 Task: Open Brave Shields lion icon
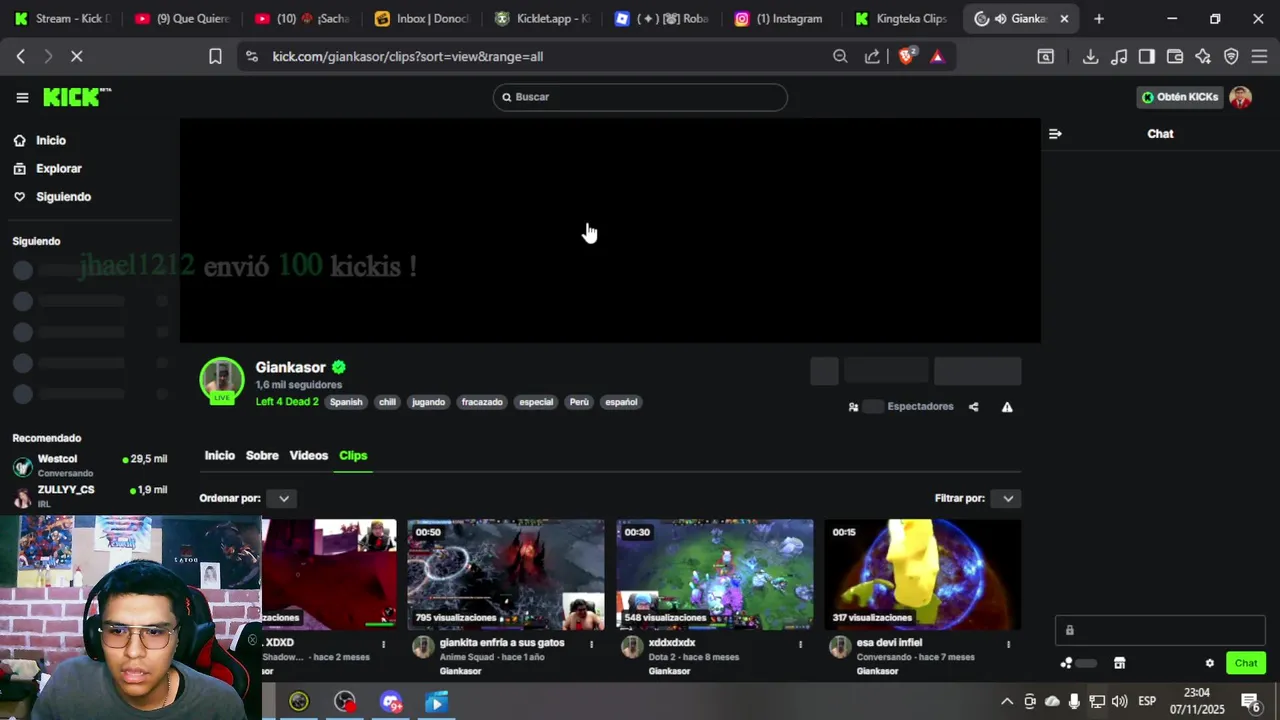(906, 57)
